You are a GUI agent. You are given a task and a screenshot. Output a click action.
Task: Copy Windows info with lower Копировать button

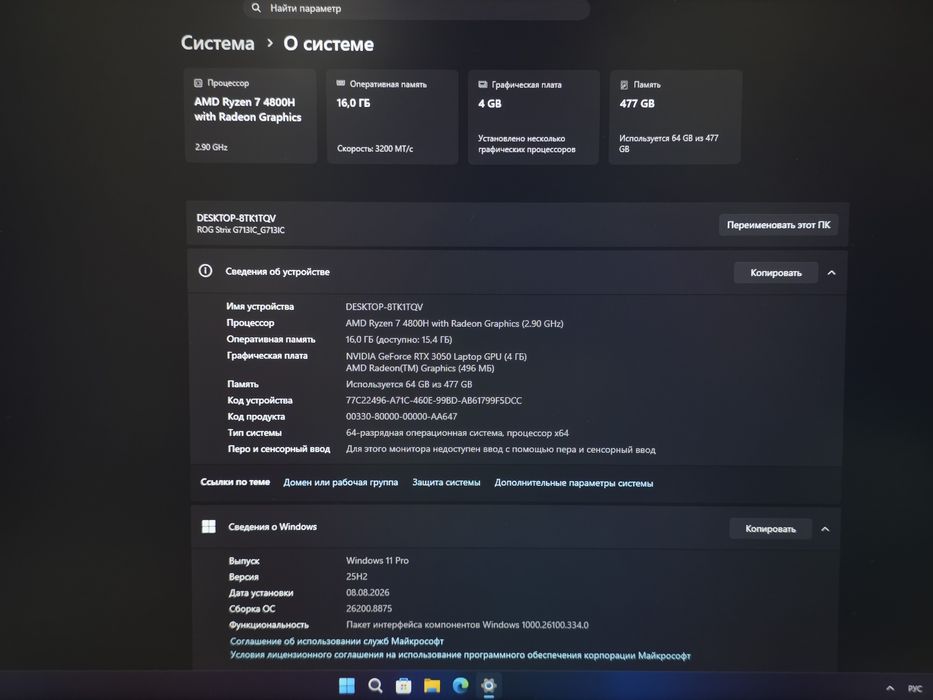coord(771,529)
